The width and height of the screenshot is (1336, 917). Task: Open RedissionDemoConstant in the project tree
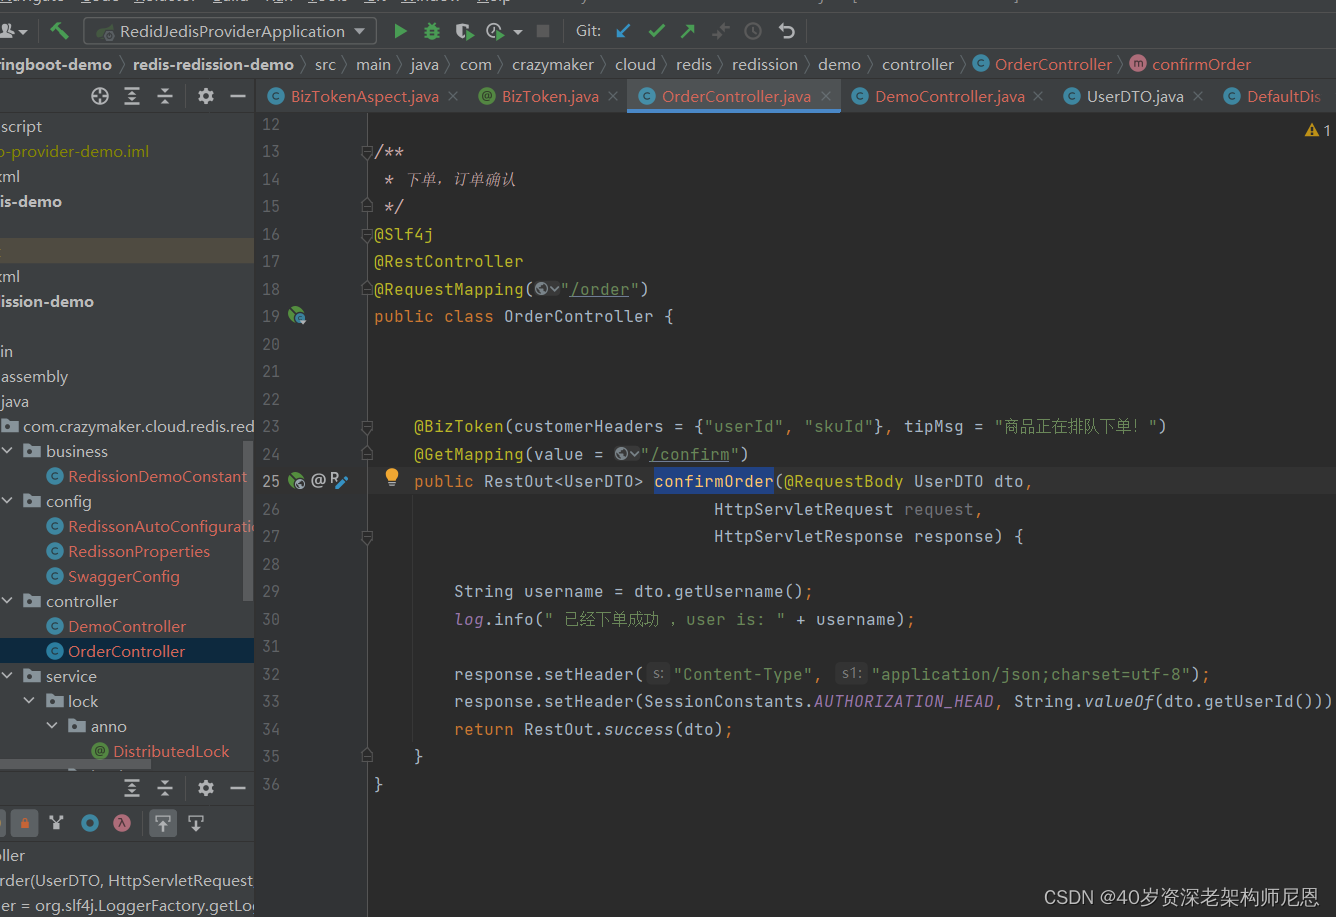[x=157, y=476]
